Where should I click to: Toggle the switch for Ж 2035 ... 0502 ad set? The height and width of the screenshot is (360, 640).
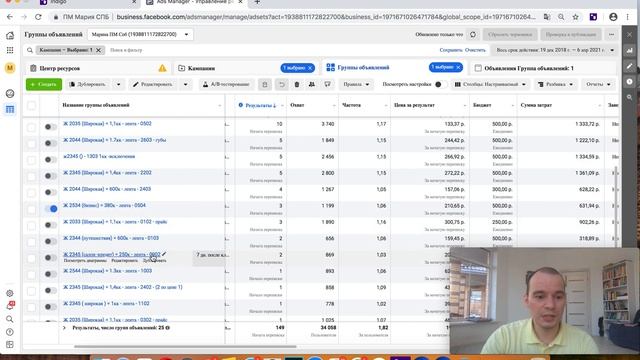click(x=50, y=127)
